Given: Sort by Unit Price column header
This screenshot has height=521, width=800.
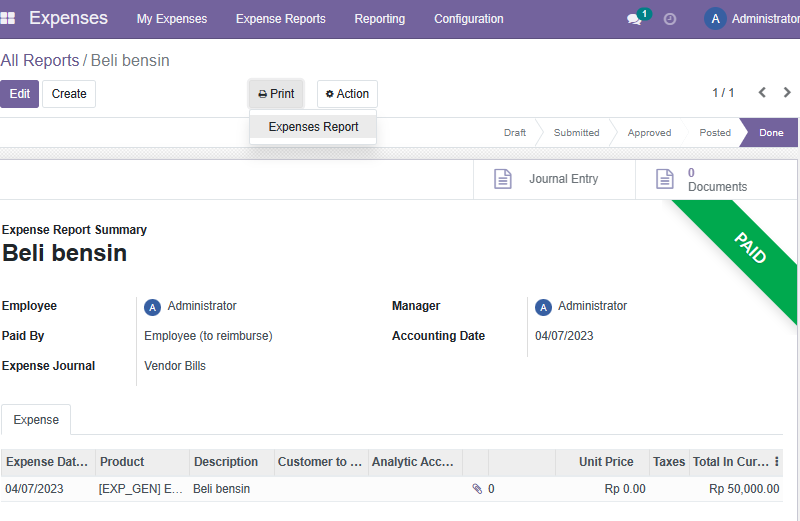Looking at the screenshot, I should point(603,462).
